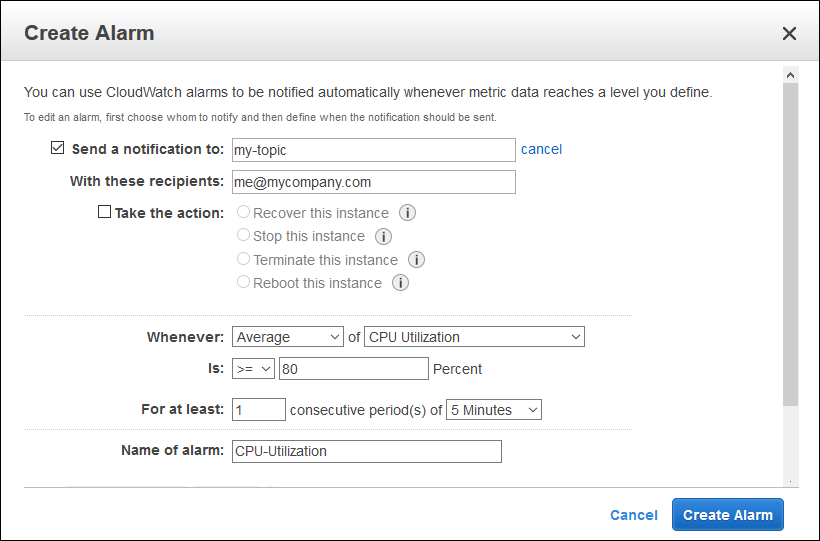This screenshot has width=820, height=541.
Task: Open the >= comparison operator dropdown
Action: coord(253,369)
